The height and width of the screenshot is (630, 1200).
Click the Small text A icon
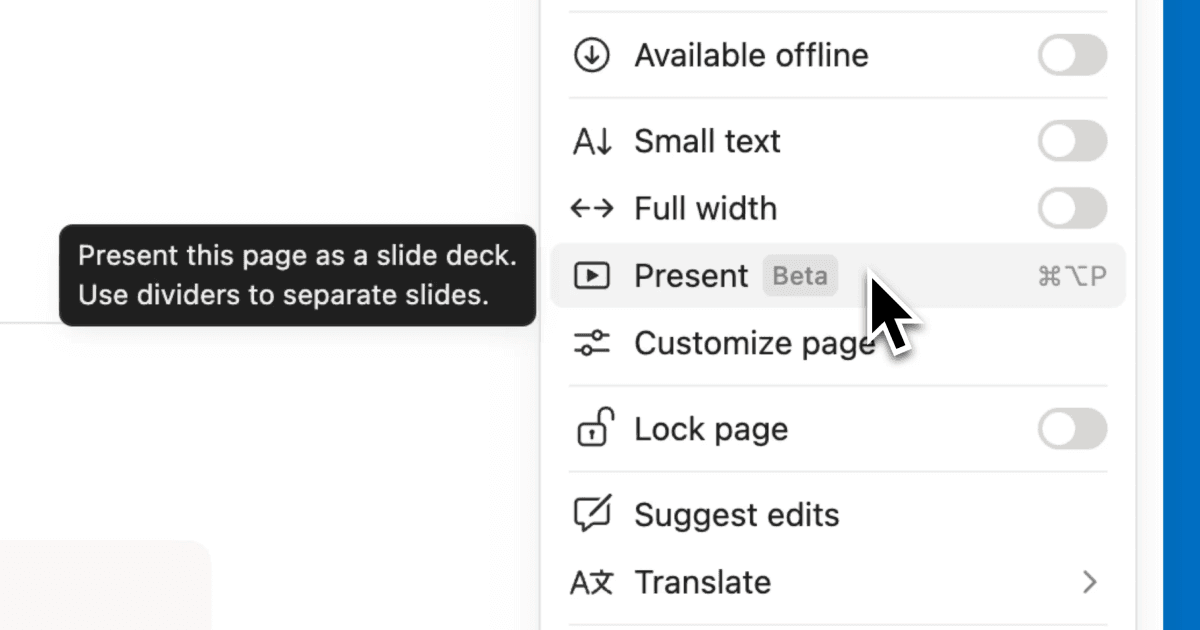tap(592, 141)
